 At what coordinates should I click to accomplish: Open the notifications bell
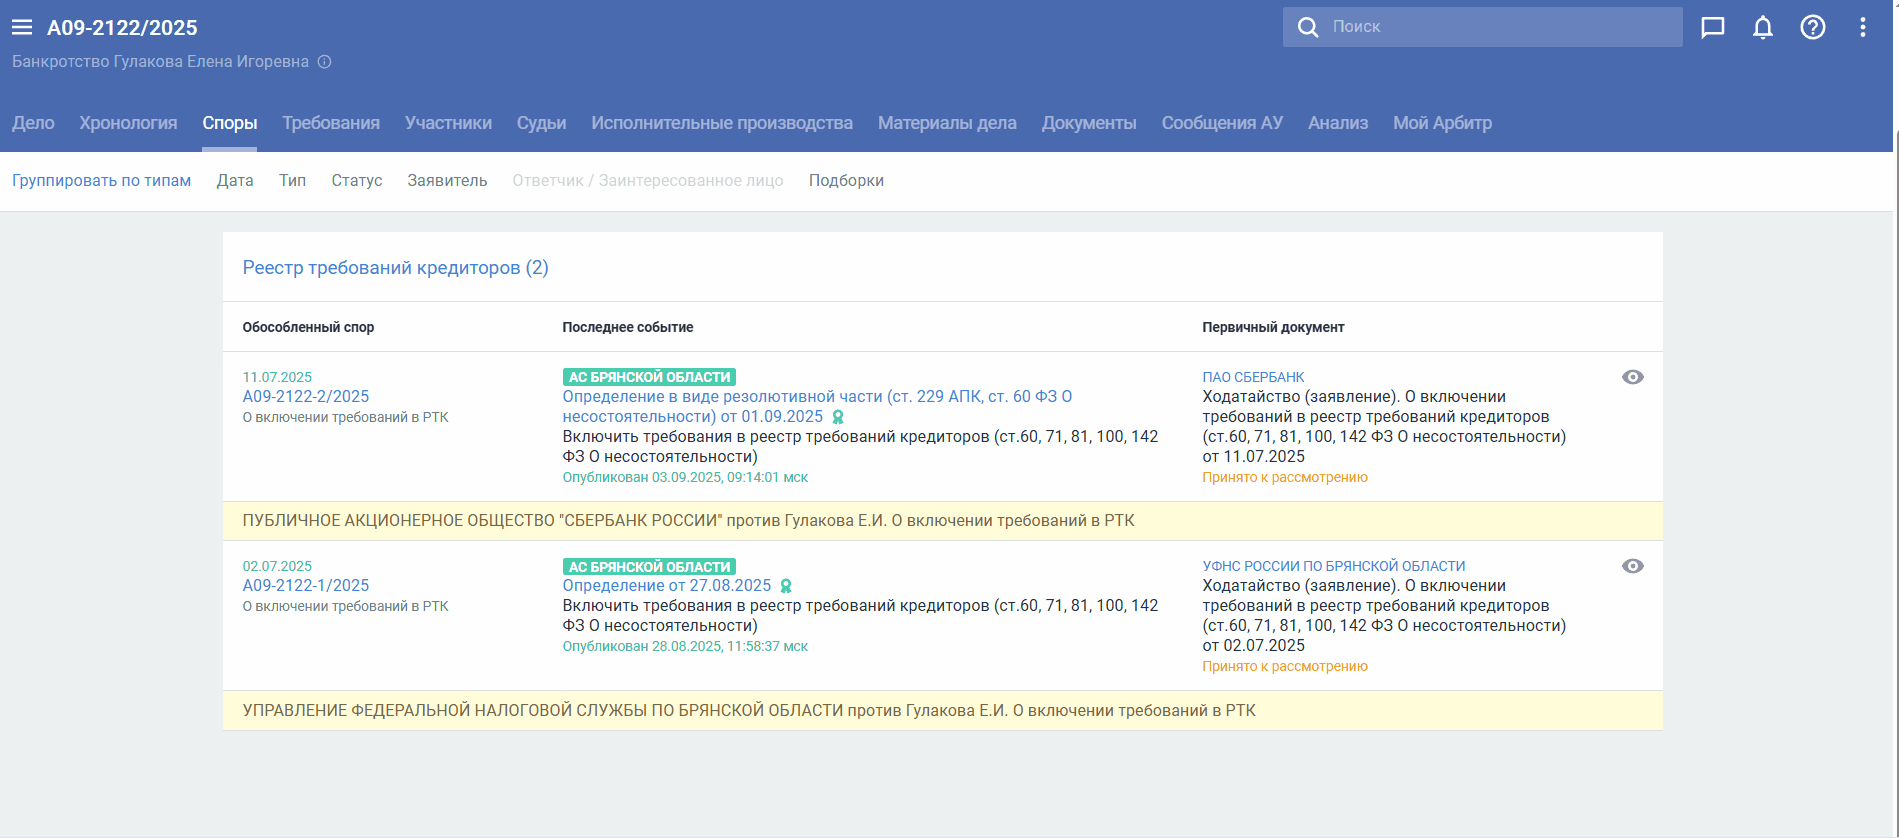1762,27
